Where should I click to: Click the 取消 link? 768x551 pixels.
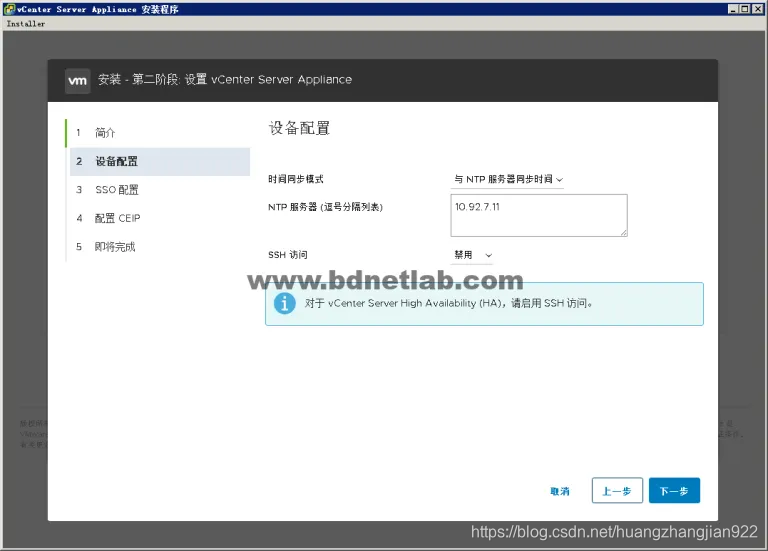(560, 491)
